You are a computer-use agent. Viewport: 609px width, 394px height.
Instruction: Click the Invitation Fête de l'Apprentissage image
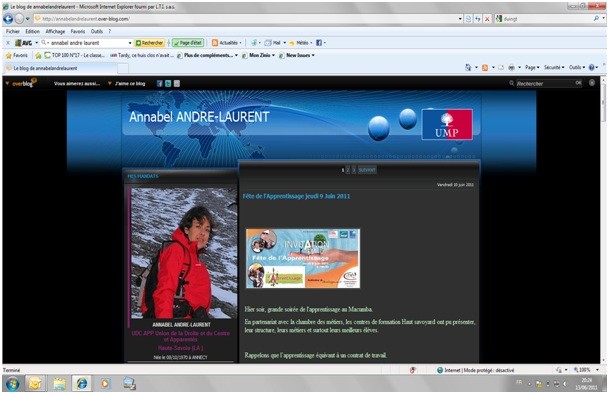[x=303, y=258]
